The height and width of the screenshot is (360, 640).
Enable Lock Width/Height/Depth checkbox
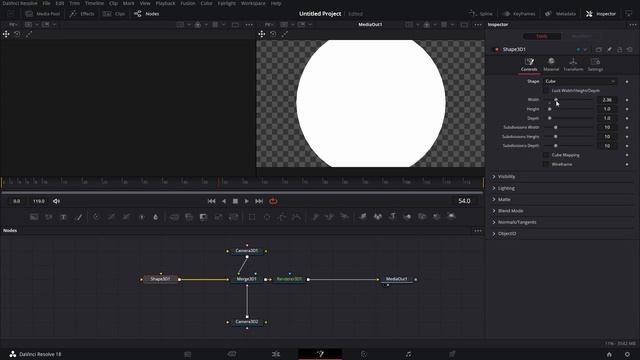[x=546, y=91]
